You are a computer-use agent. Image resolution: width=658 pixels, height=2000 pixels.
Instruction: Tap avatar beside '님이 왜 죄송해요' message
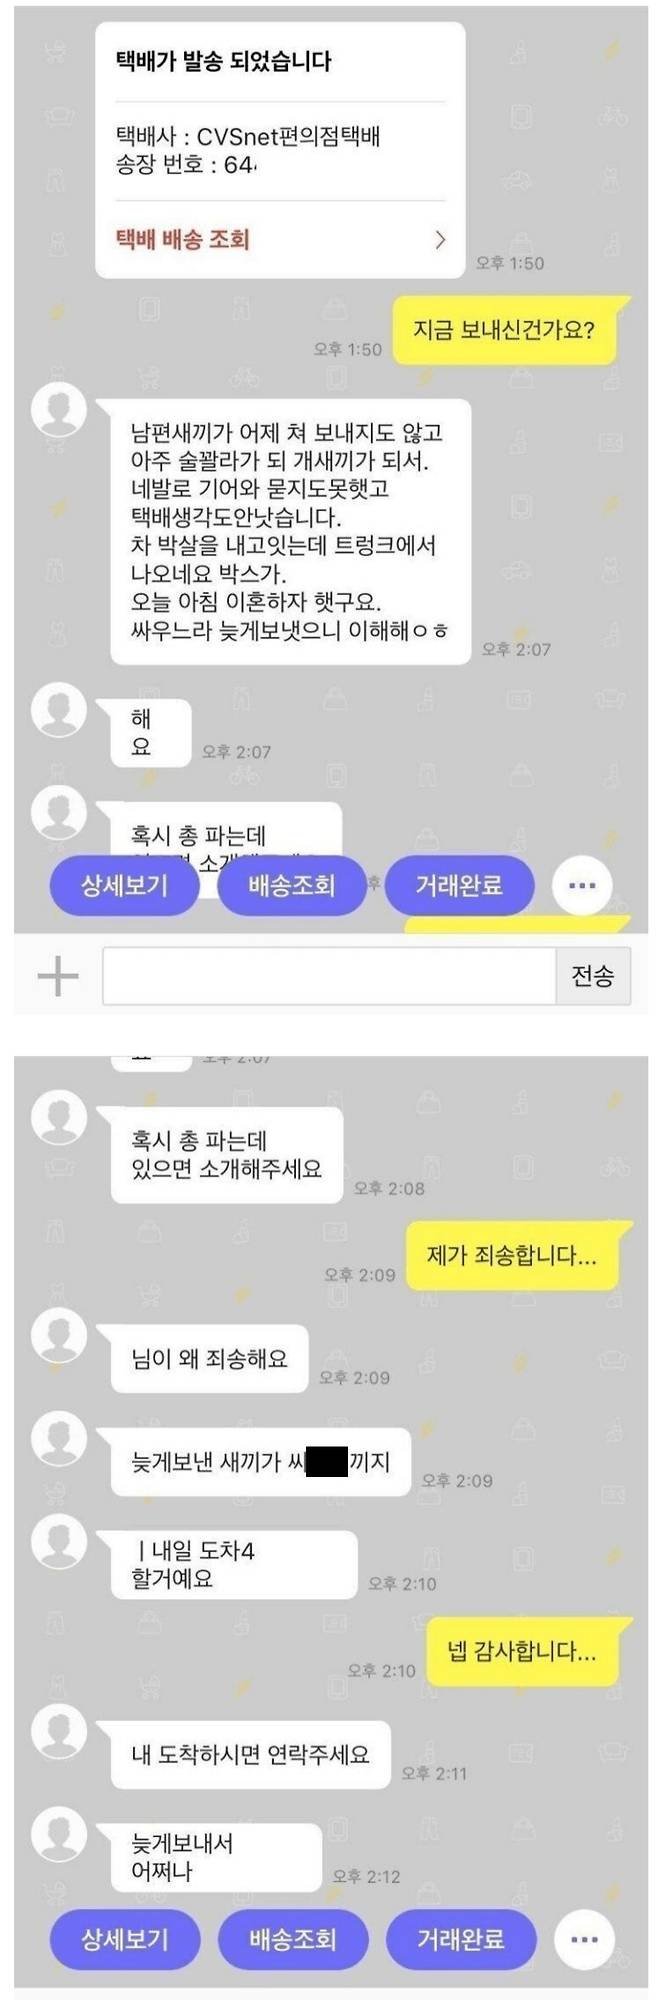pyautogui.click(x=59, y=1335)
